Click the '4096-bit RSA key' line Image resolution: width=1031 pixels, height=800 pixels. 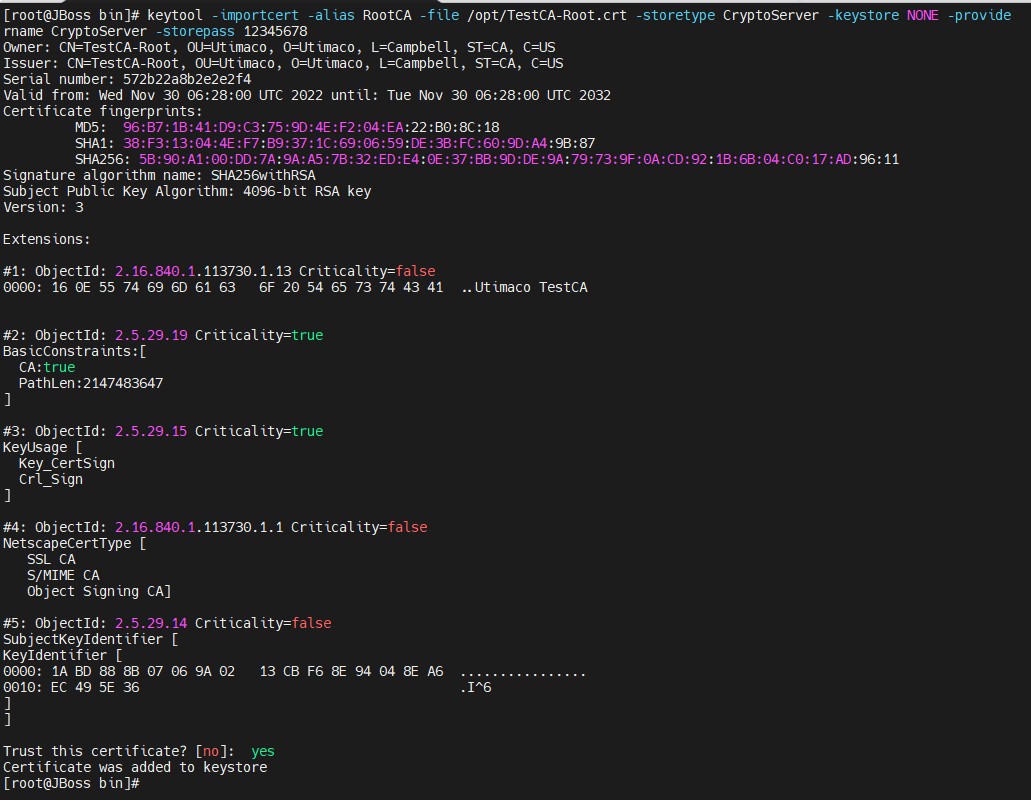(x=187, y=191)
